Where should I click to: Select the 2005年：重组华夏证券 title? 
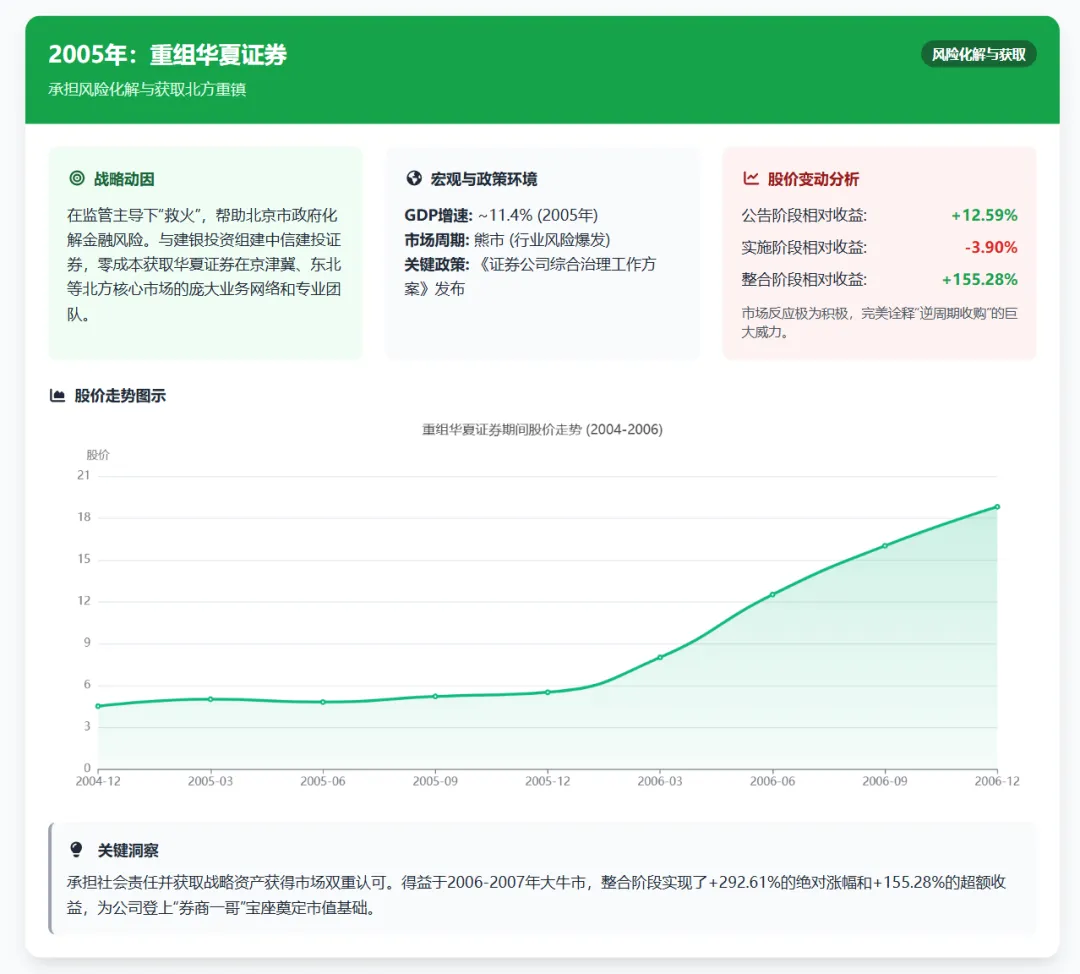(x=167, y=54)
